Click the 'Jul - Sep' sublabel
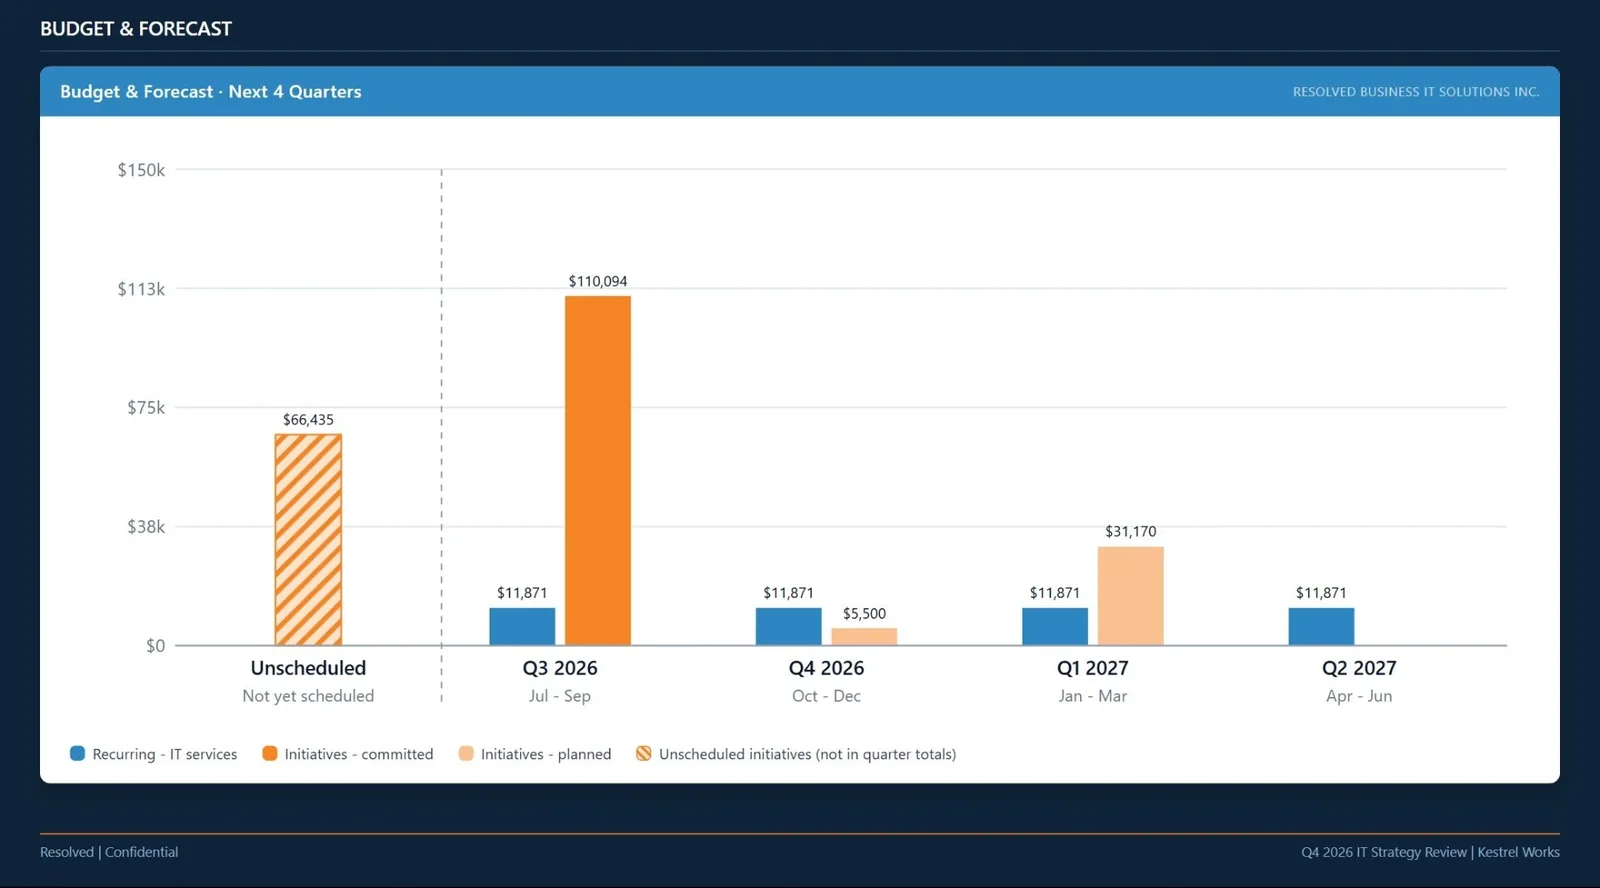The width and height of the screenshot is (1600, 888). coord(560,696)
